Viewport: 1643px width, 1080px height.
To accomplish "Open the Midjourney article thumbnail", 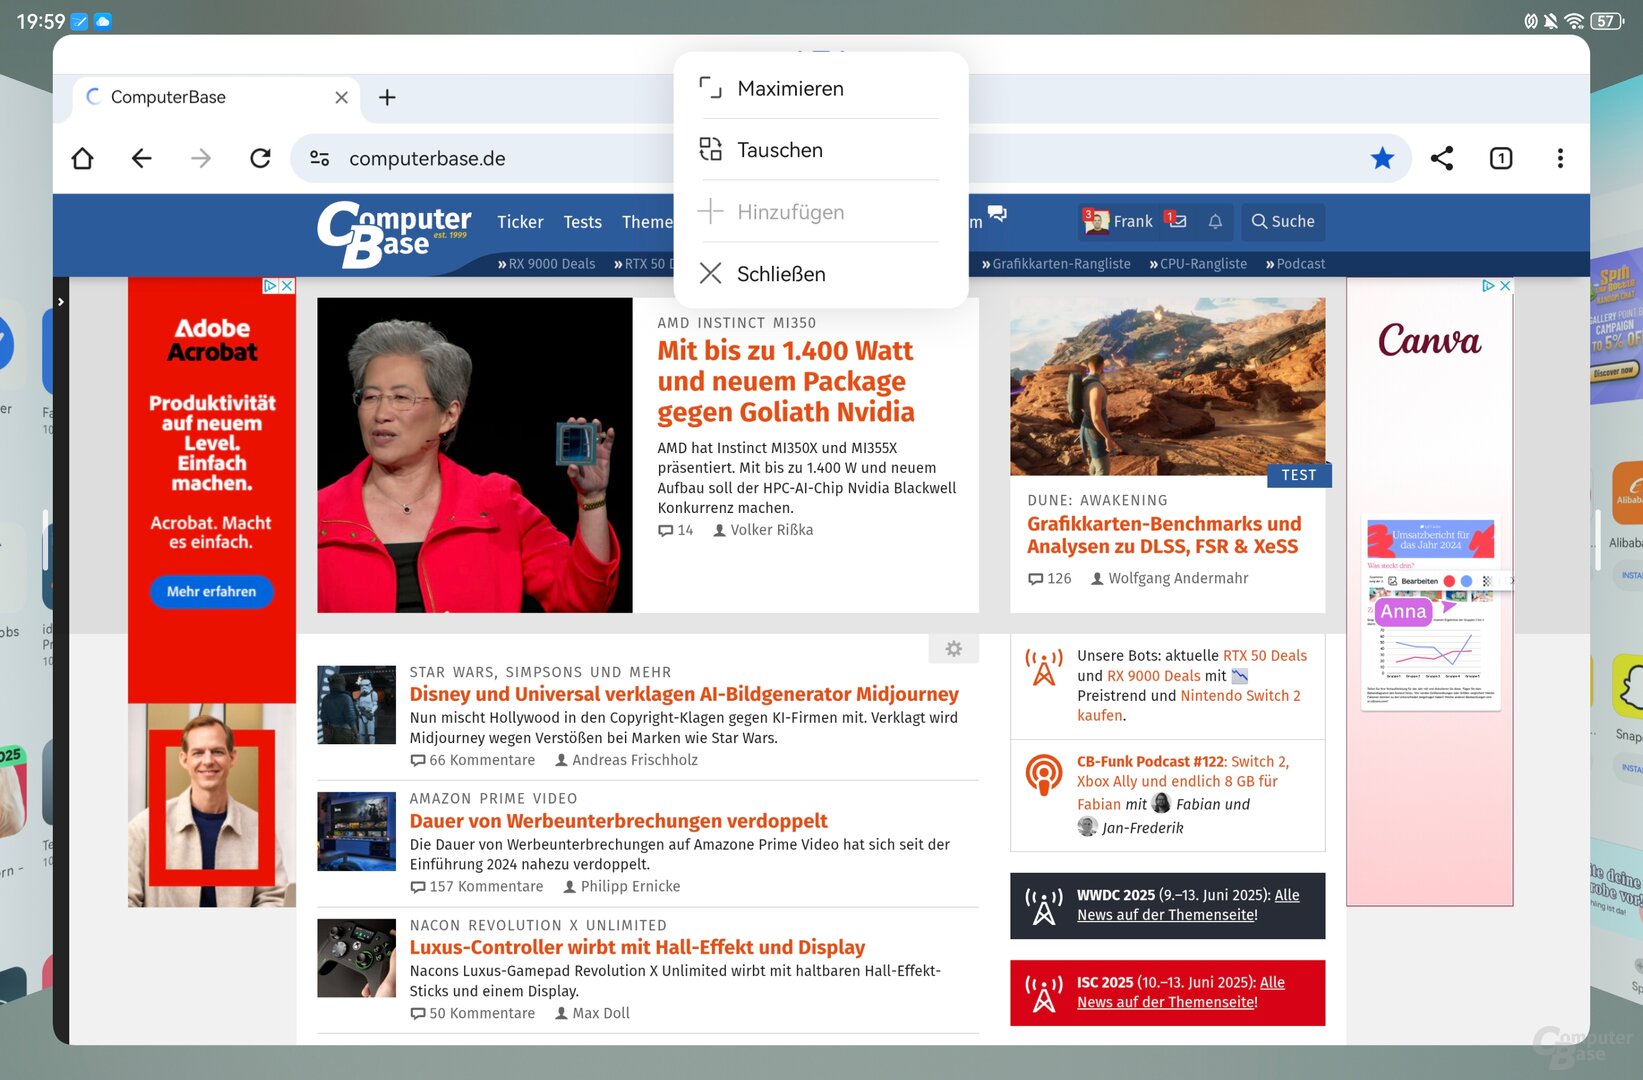I will point(356,705).
